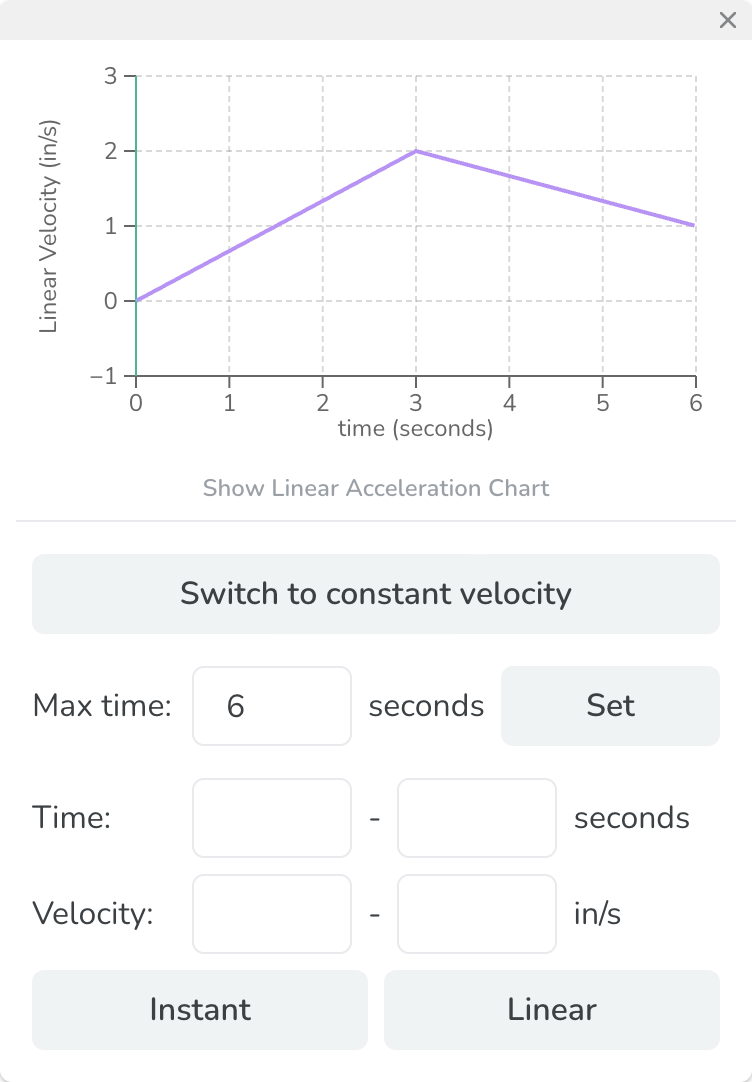Close the velocity chart panel
This screenshot has height=1082, width=752.
pyautogui.click(x=728, y=20)
